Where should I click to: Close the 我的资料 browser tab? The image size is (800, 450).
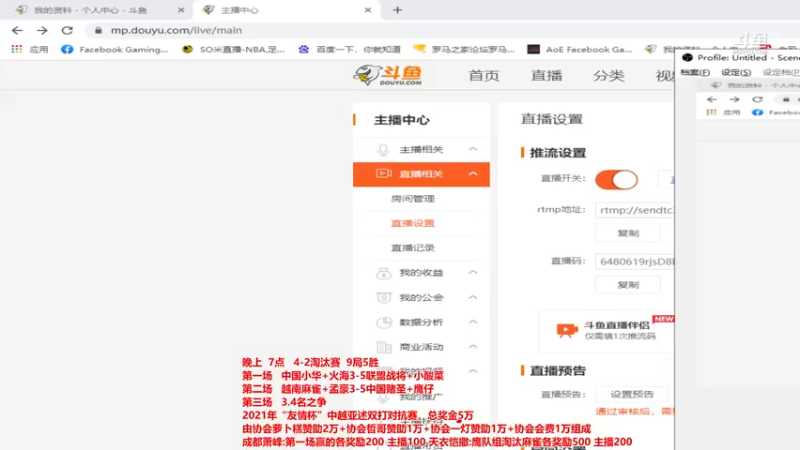click(181, 10)
